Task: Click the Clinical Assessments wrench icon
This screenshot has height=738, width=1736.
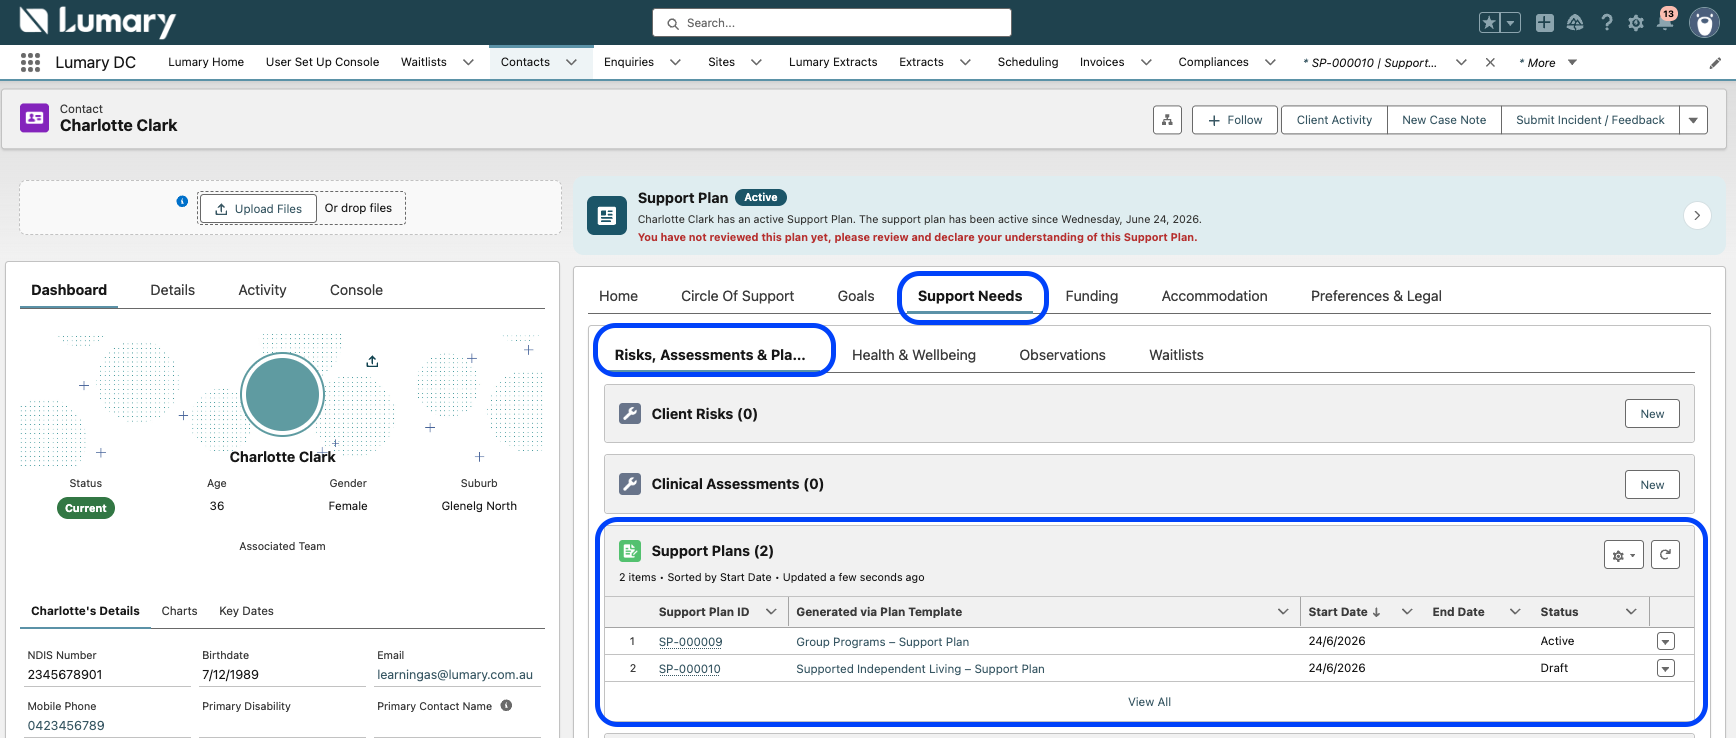Action: pos(630,484)
